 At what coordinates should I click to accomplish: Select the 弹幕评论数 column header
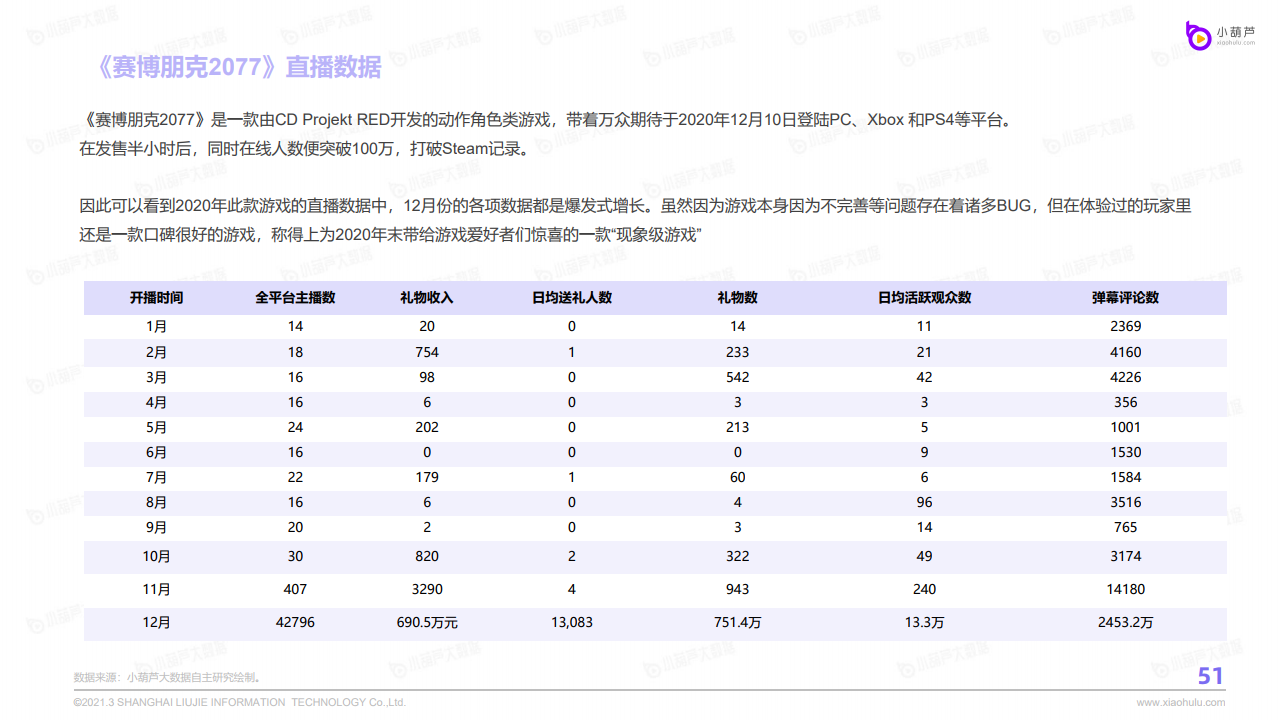coord(1125,298)
